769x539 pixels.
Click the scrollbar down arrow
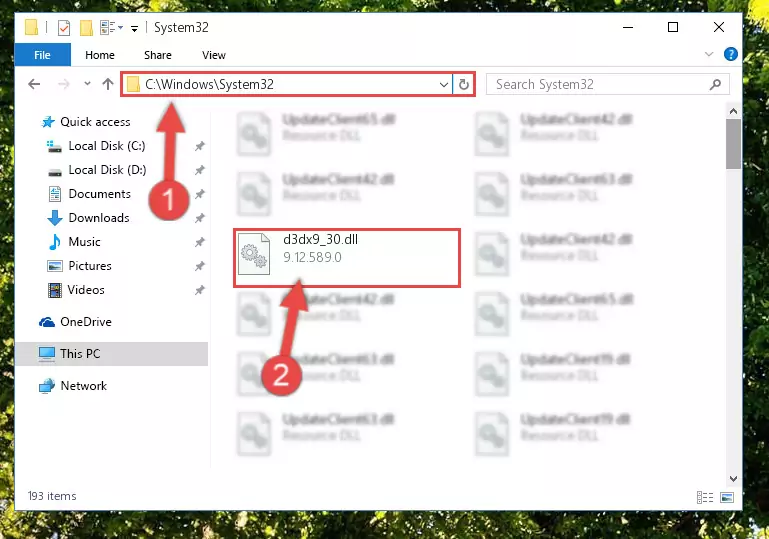pos(733,479)
